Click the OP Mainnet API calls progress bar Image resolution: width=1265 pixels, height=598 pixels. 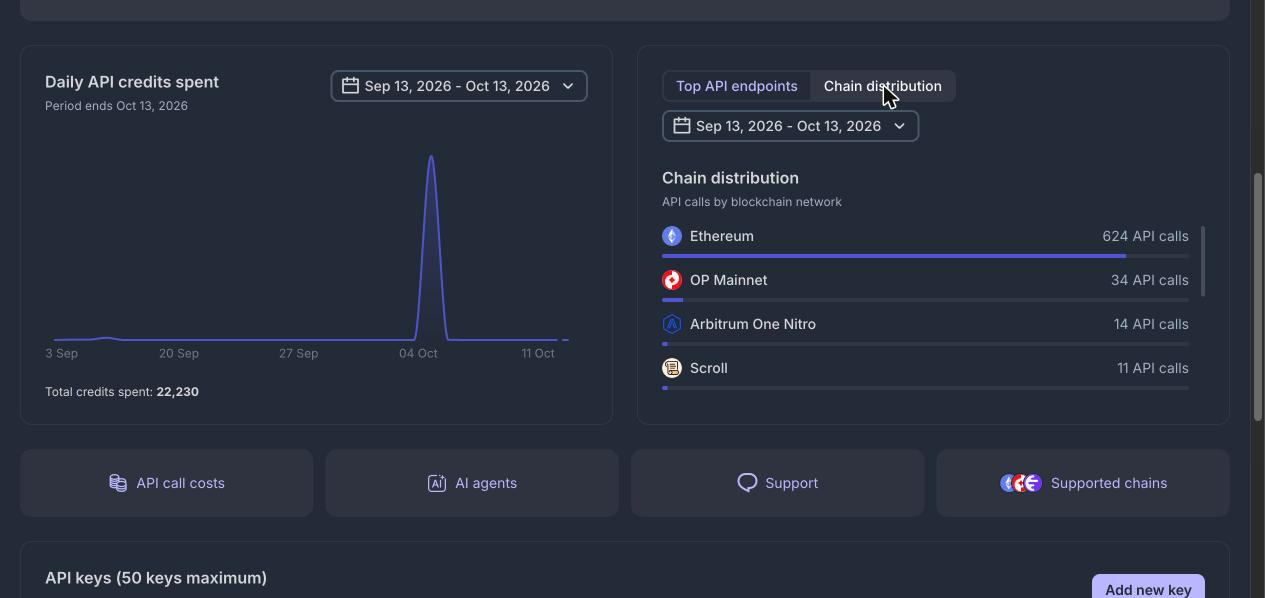tap(925, 300)
